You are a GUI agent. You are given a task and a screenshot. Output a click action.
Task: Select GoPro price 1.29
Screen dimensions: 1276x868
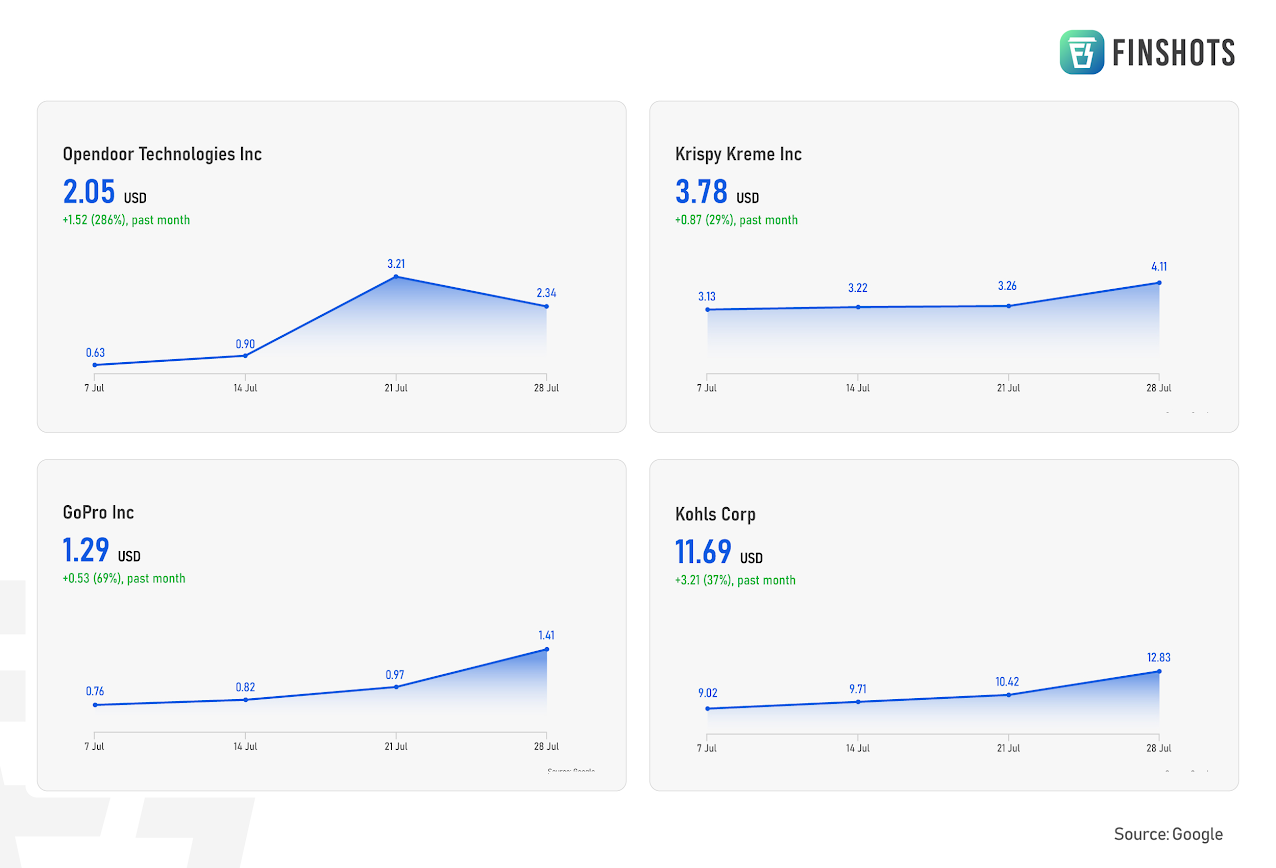click(86, 551)
